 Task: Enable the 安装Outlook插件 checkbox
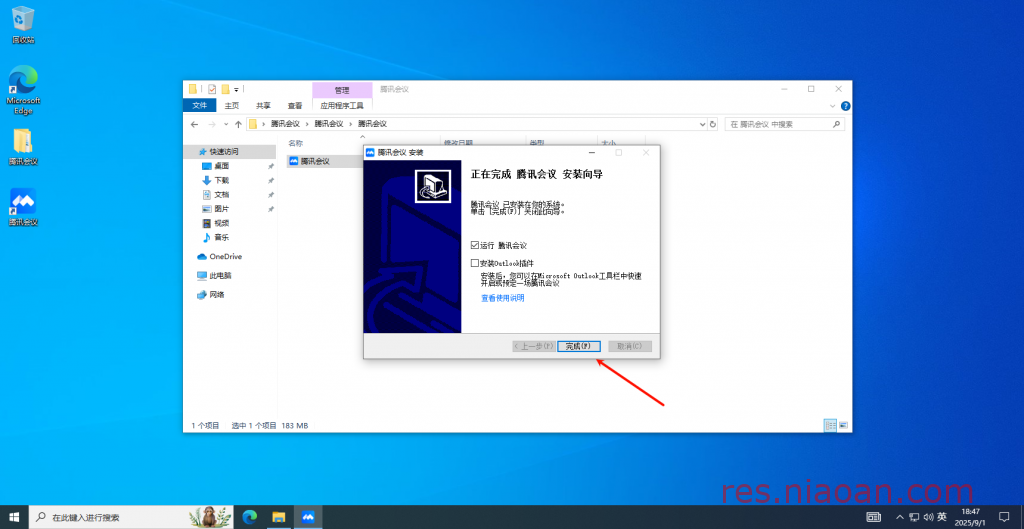tap(475, 263)
